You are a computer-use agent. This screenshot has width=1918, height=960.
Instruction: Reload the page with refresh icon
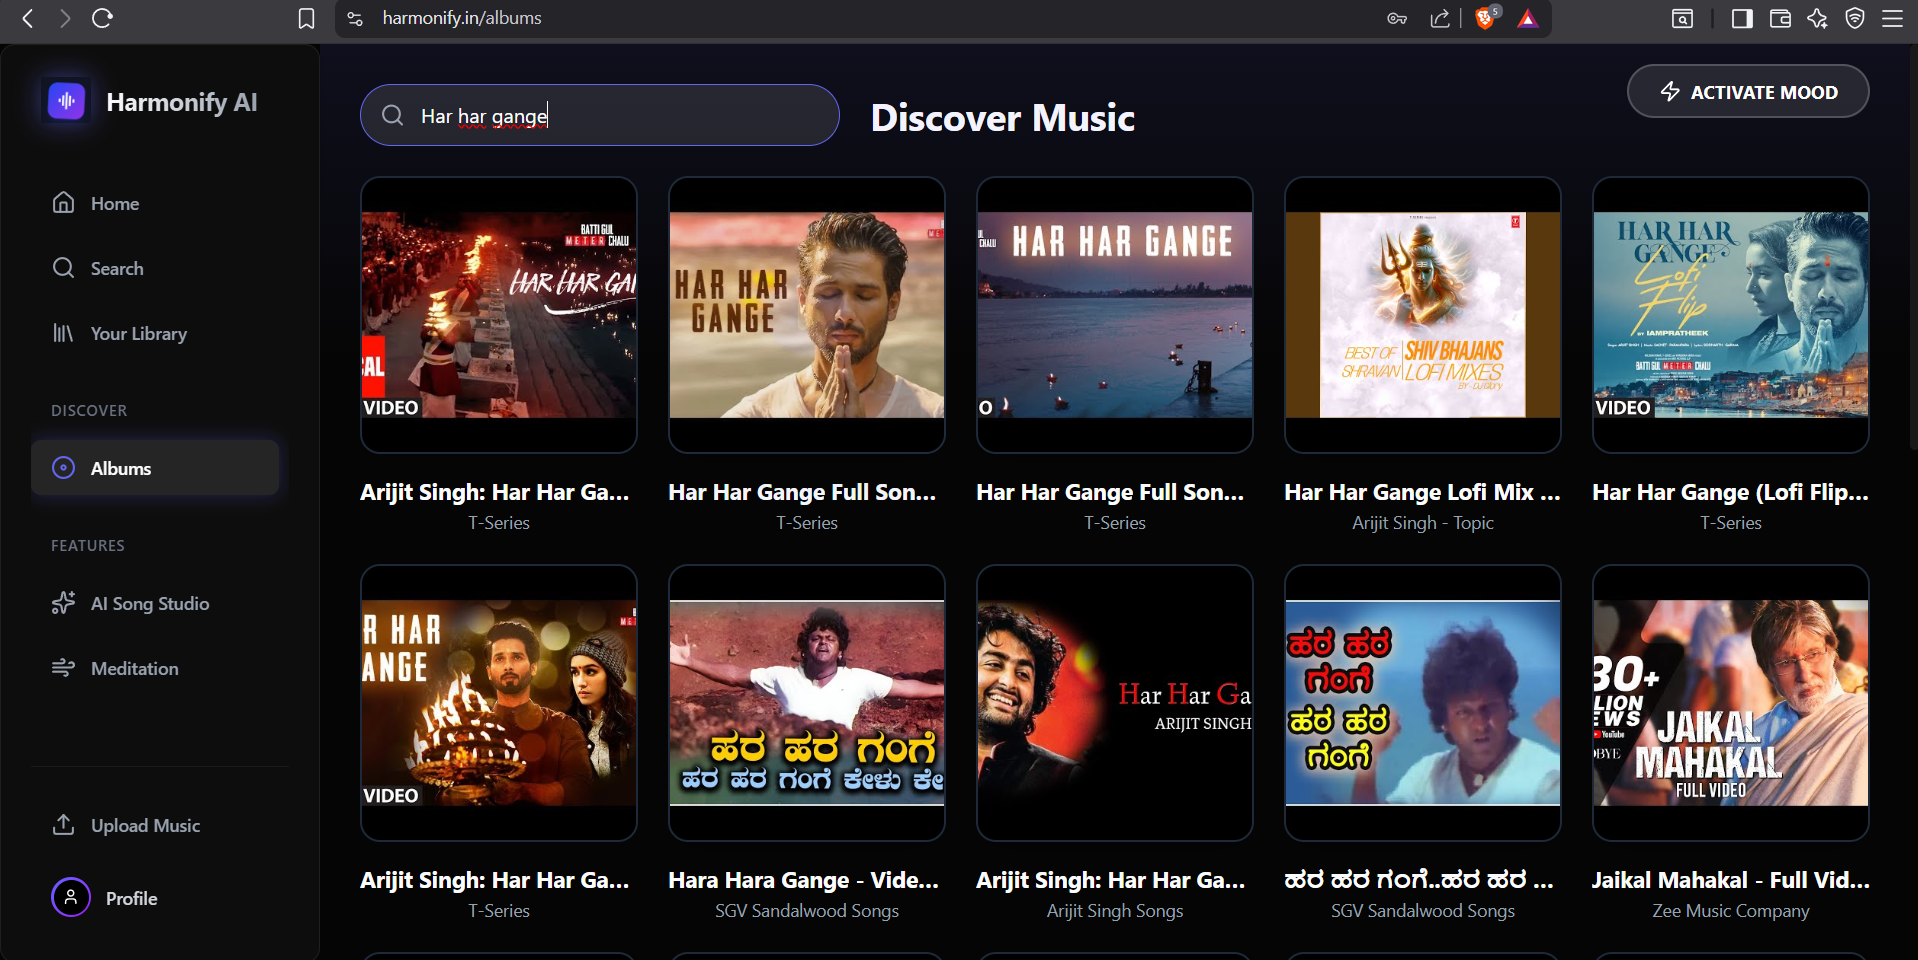pos(102,18)
